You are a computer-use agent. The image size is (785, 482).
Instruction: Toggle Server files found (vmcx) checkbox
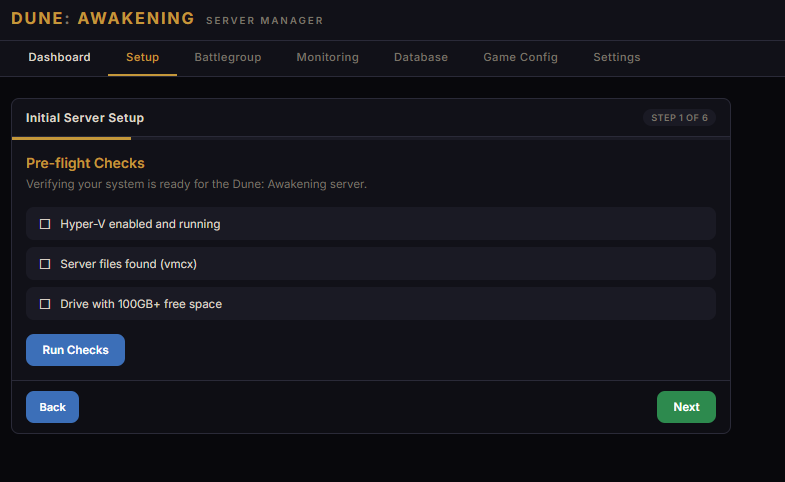(45, 264)
